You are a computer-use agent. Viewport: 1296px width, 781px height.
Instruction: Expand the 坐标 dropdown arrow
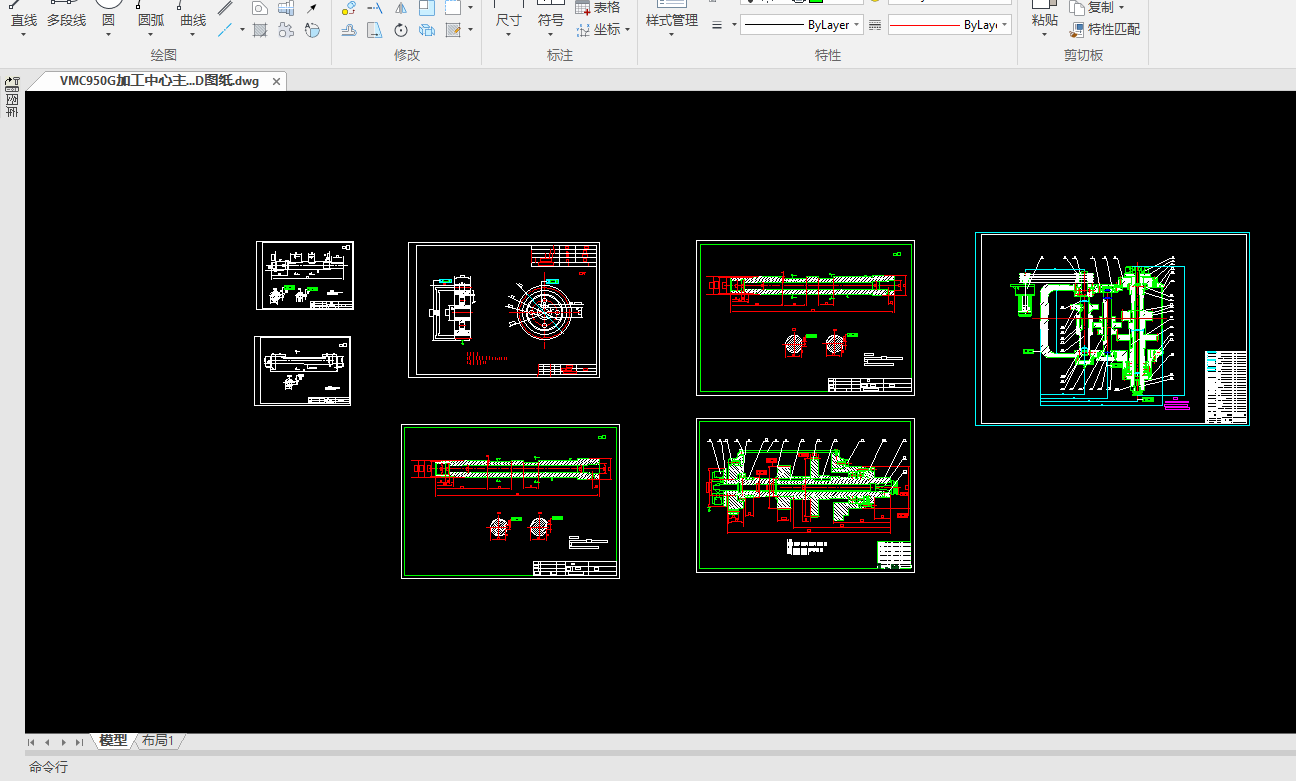(627, 30)
